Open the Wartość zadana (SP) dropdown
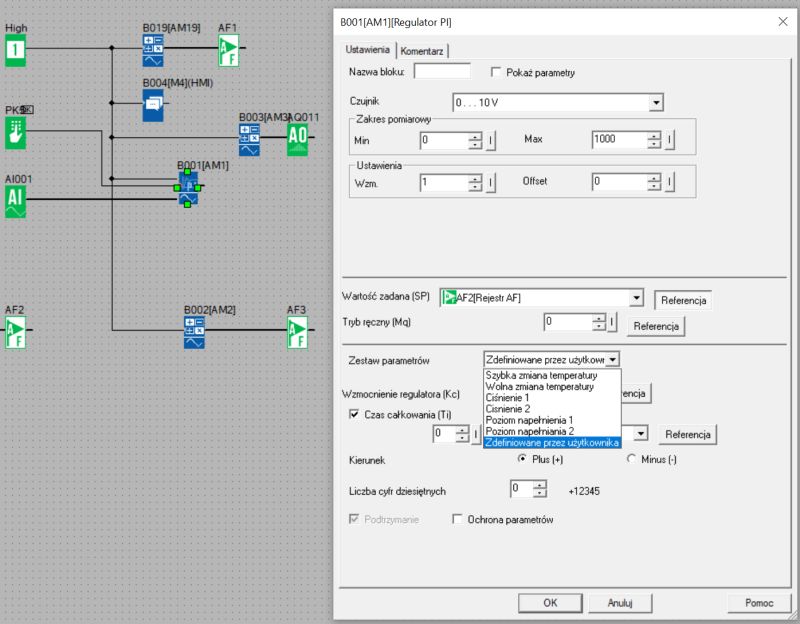Screen dimensions: 800x624 [636, 297]
